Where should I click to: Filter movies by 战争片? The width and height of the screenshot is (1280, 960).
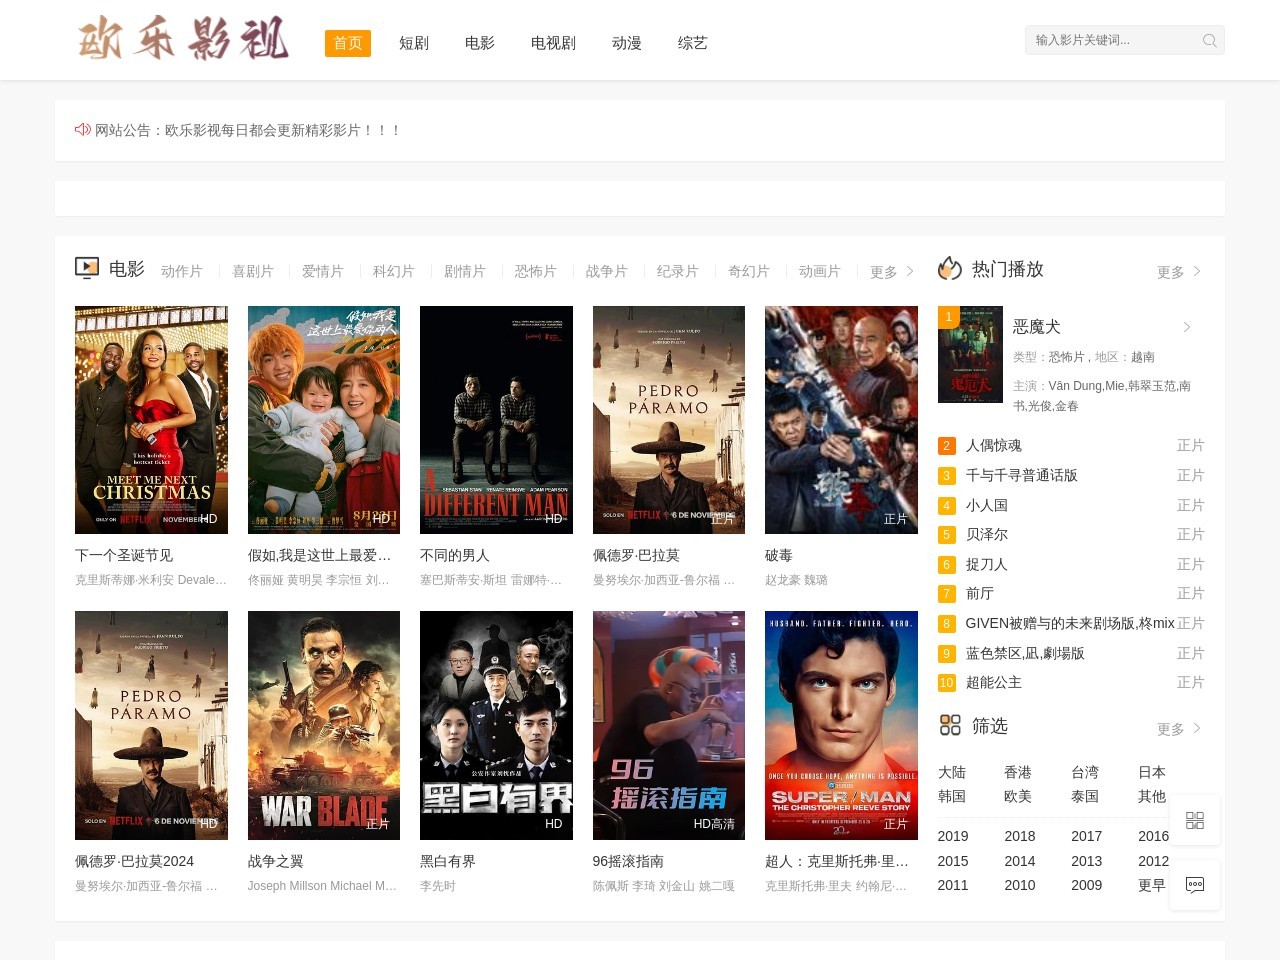pos(607,272)
